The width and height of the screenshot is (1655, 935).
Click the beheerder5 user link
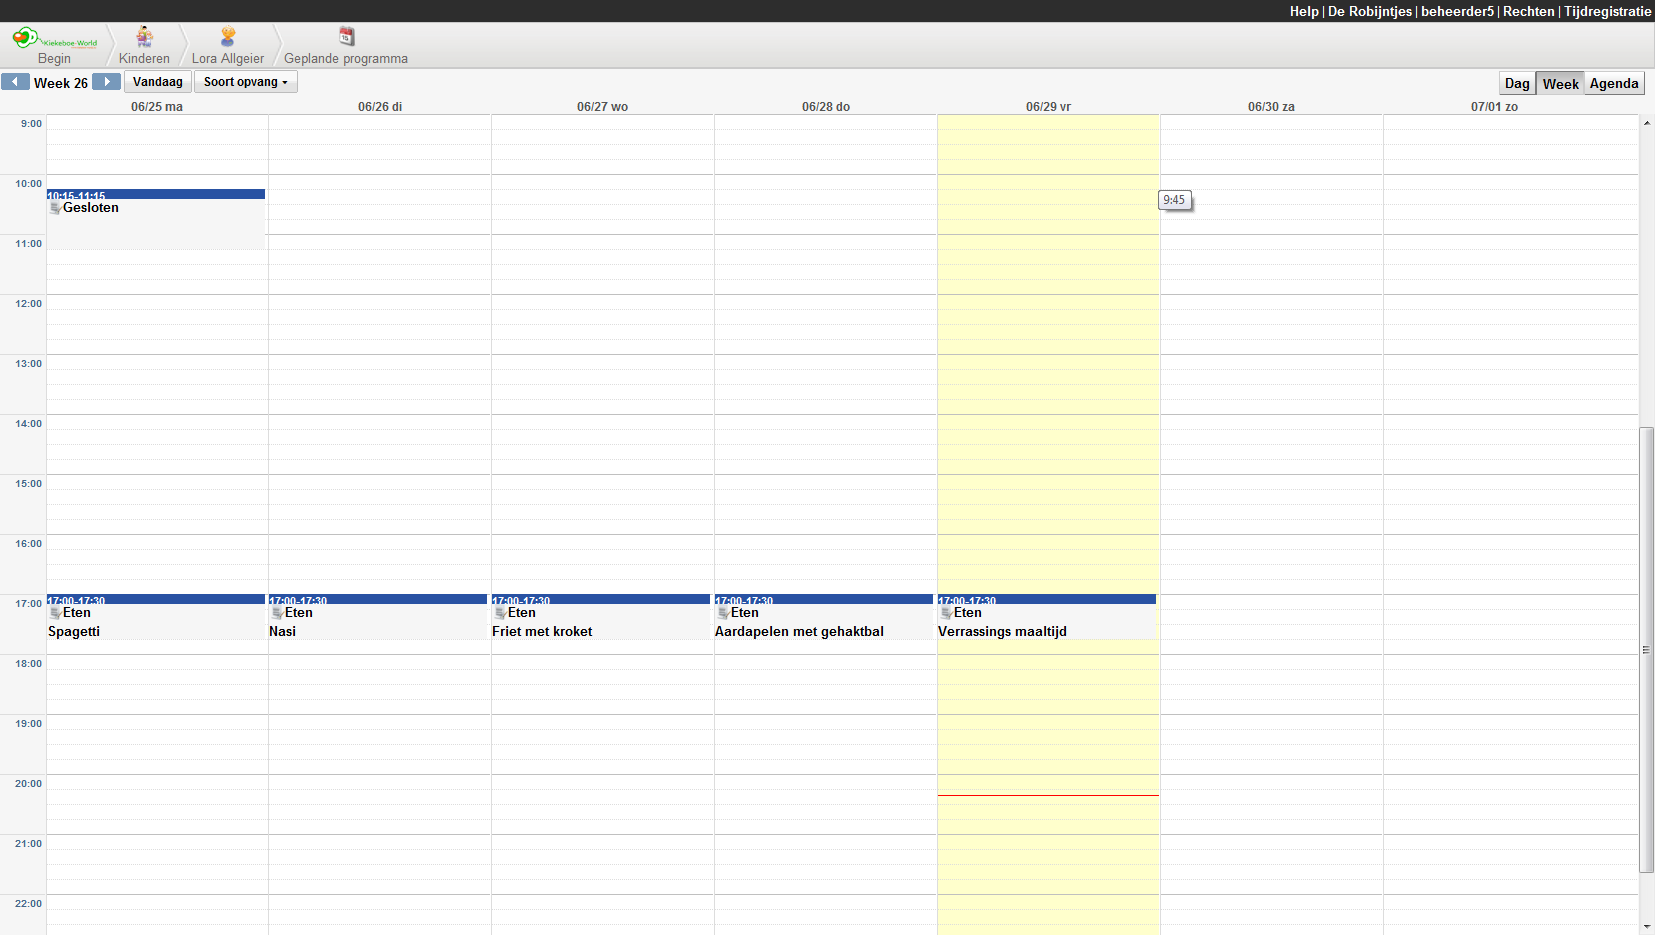(x=1457, y=11)
